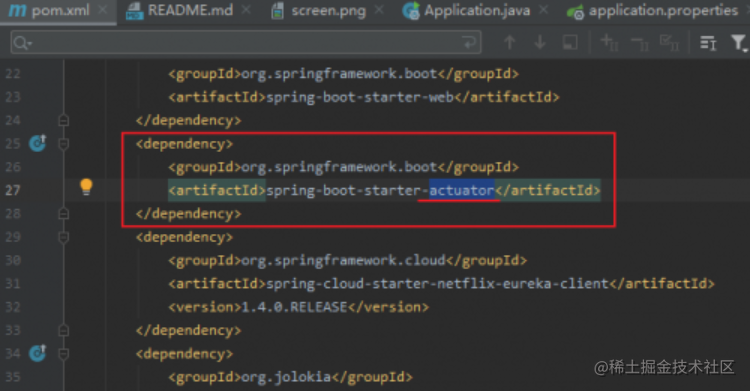Image resolution: width=750 pixels, height=391 pixels.
Task: Open the search filter icon
Action: [x=739, y=43]
